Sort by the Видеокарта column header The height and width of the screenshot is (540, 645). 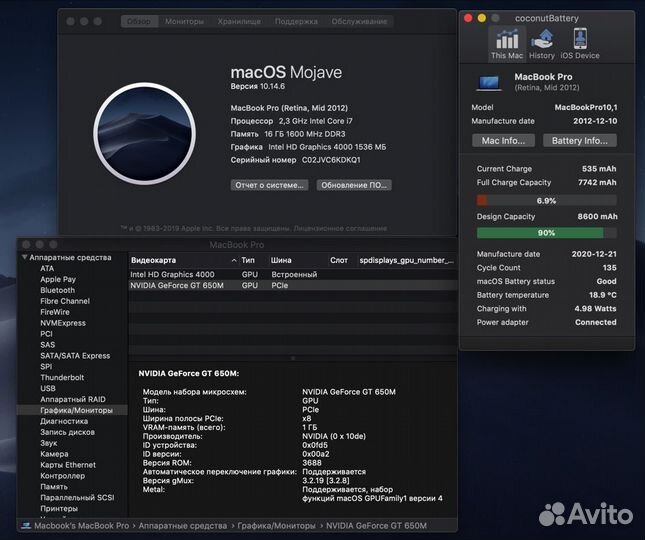pos(184,260)
